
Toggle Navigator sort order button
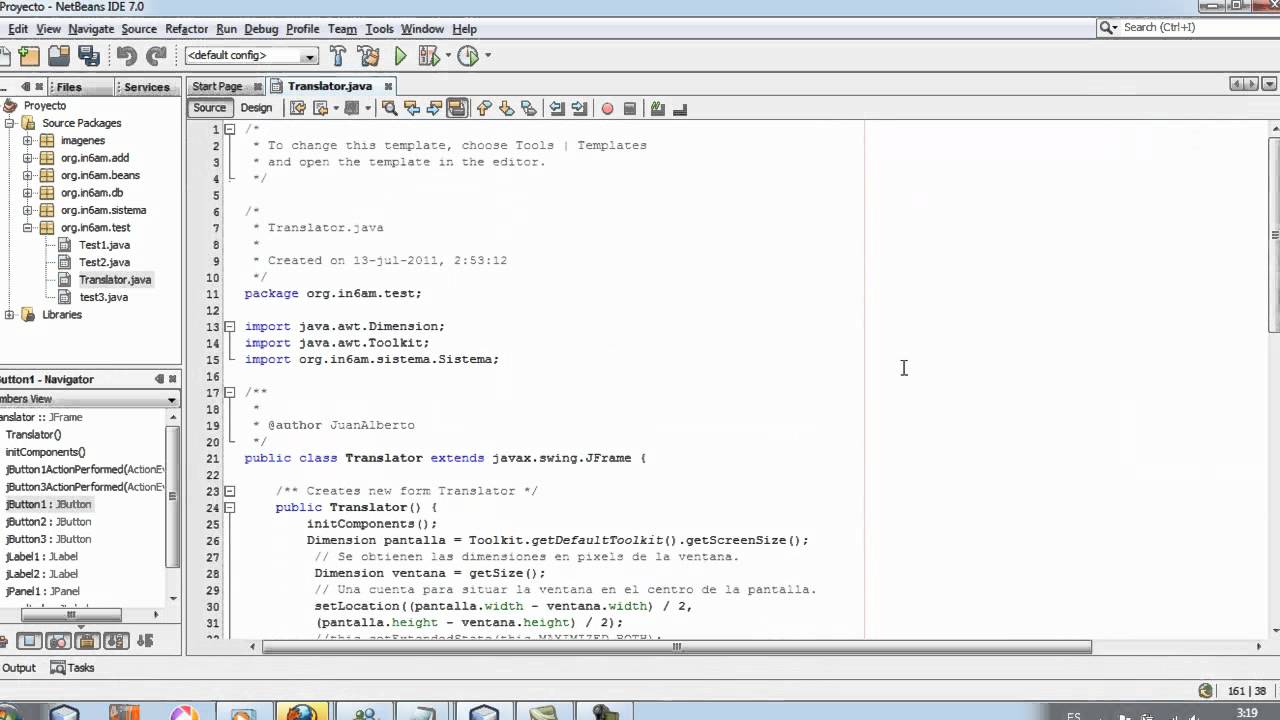click(145, 641)
